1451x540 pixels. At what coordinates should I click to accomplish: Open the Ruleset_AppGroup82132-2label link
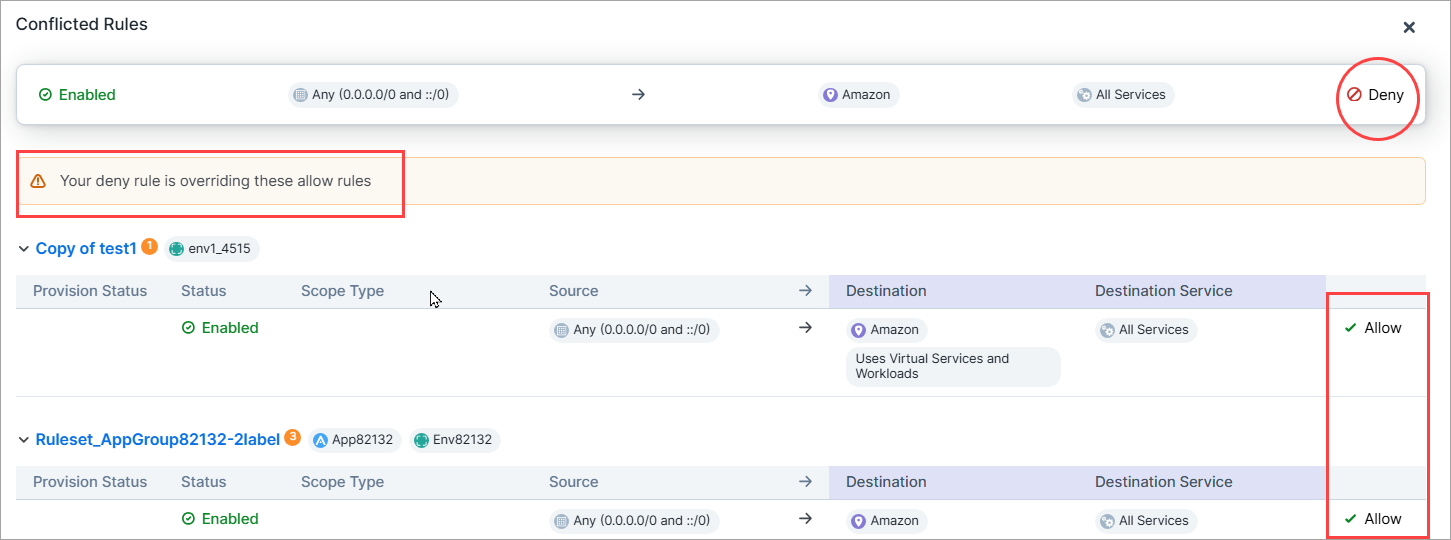158,439
